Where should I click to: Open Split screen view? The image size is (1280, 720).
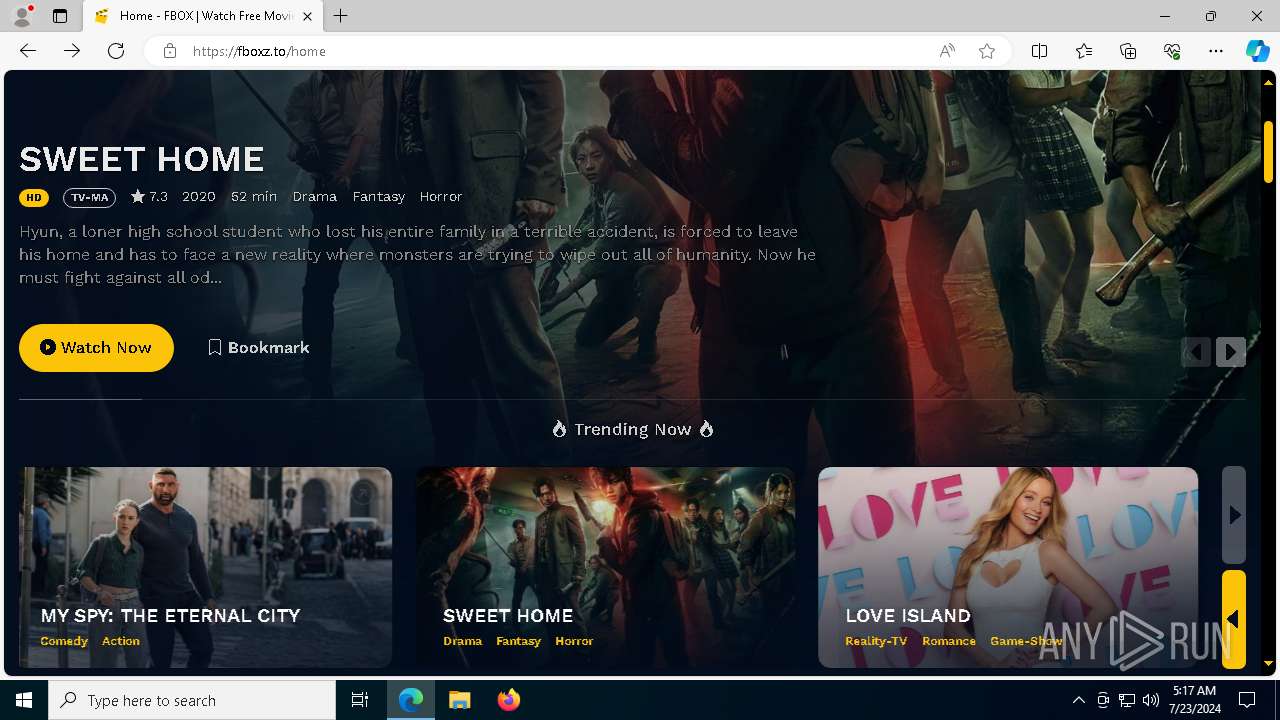[1039, 51]
